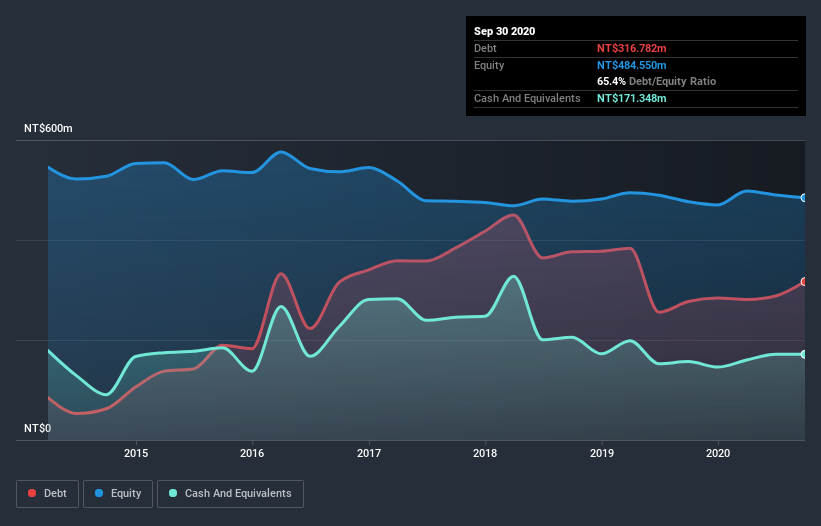Select the 2016 axis label
The image size is (821, 526).
pos(252,453)
